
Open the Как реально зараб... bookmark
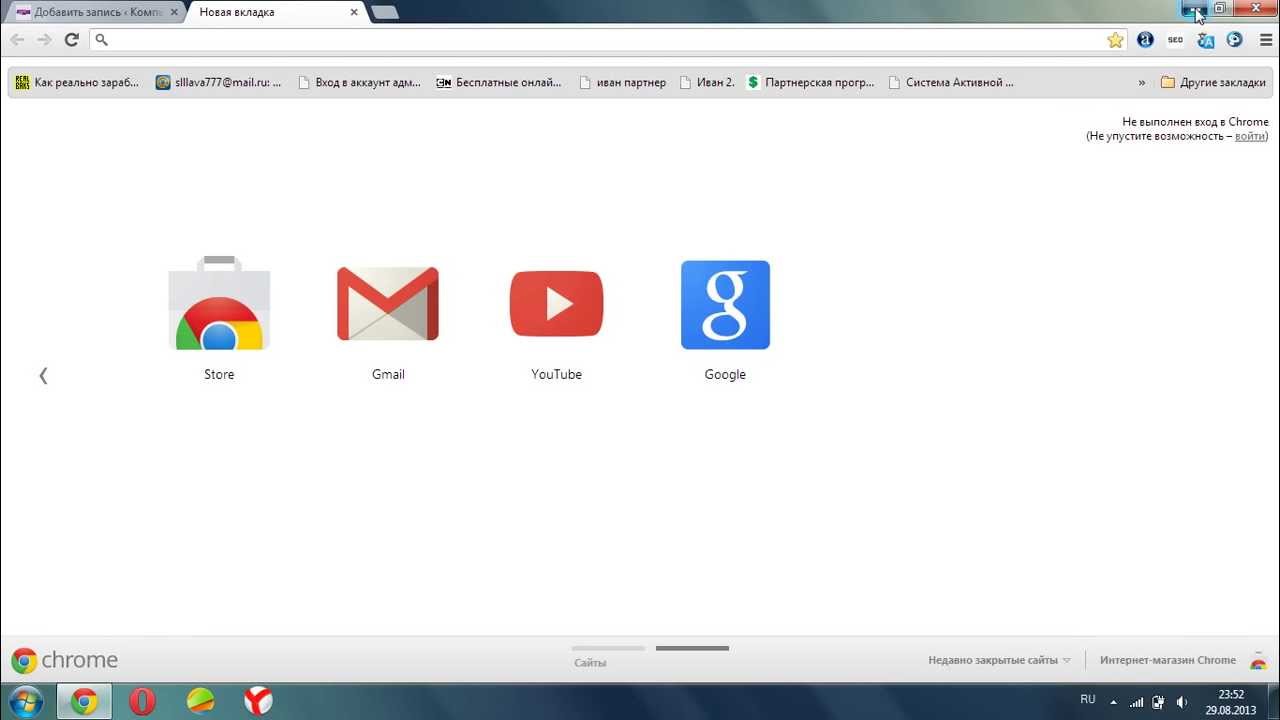77,83
